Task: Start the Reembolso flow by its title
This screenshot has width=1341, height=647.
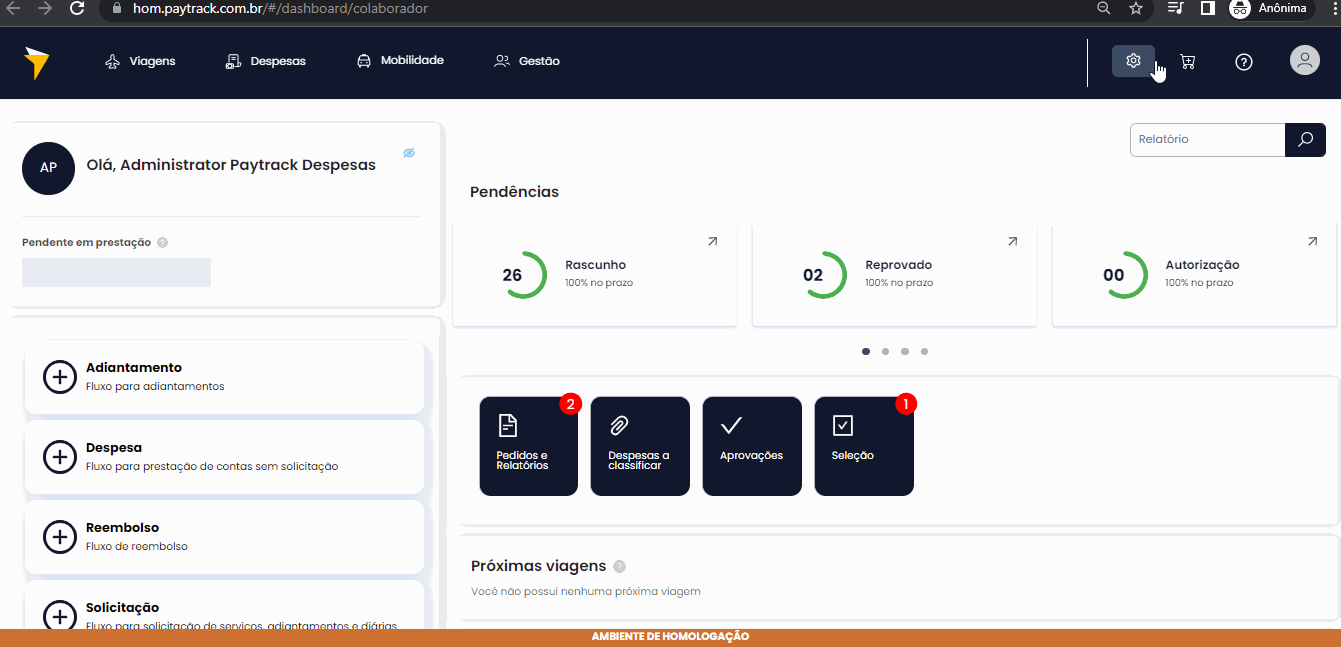Action: [x=122, y=528]
